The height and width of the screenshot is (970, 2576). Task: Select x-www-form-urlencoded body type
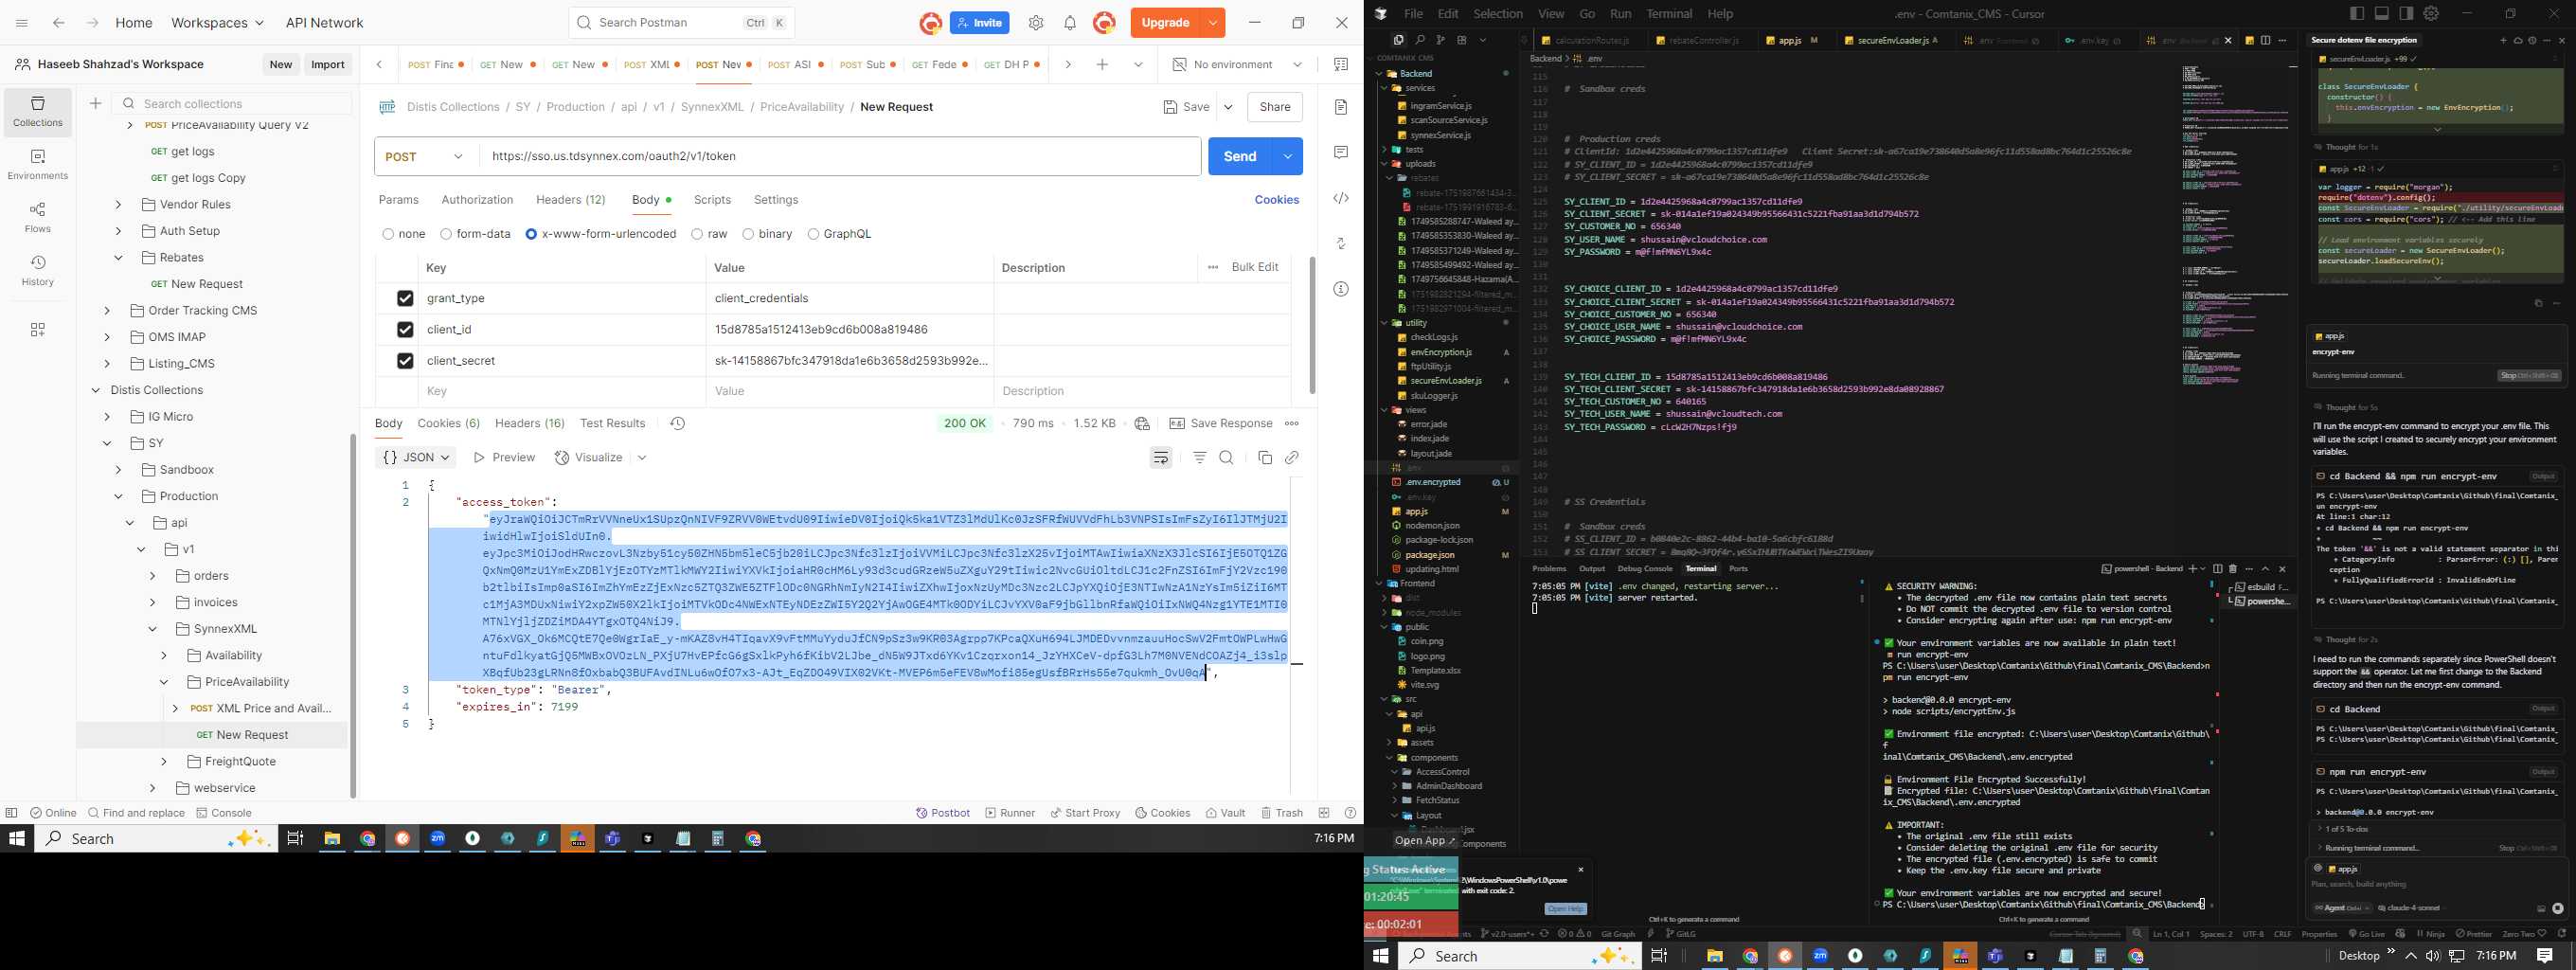(531, 234)
